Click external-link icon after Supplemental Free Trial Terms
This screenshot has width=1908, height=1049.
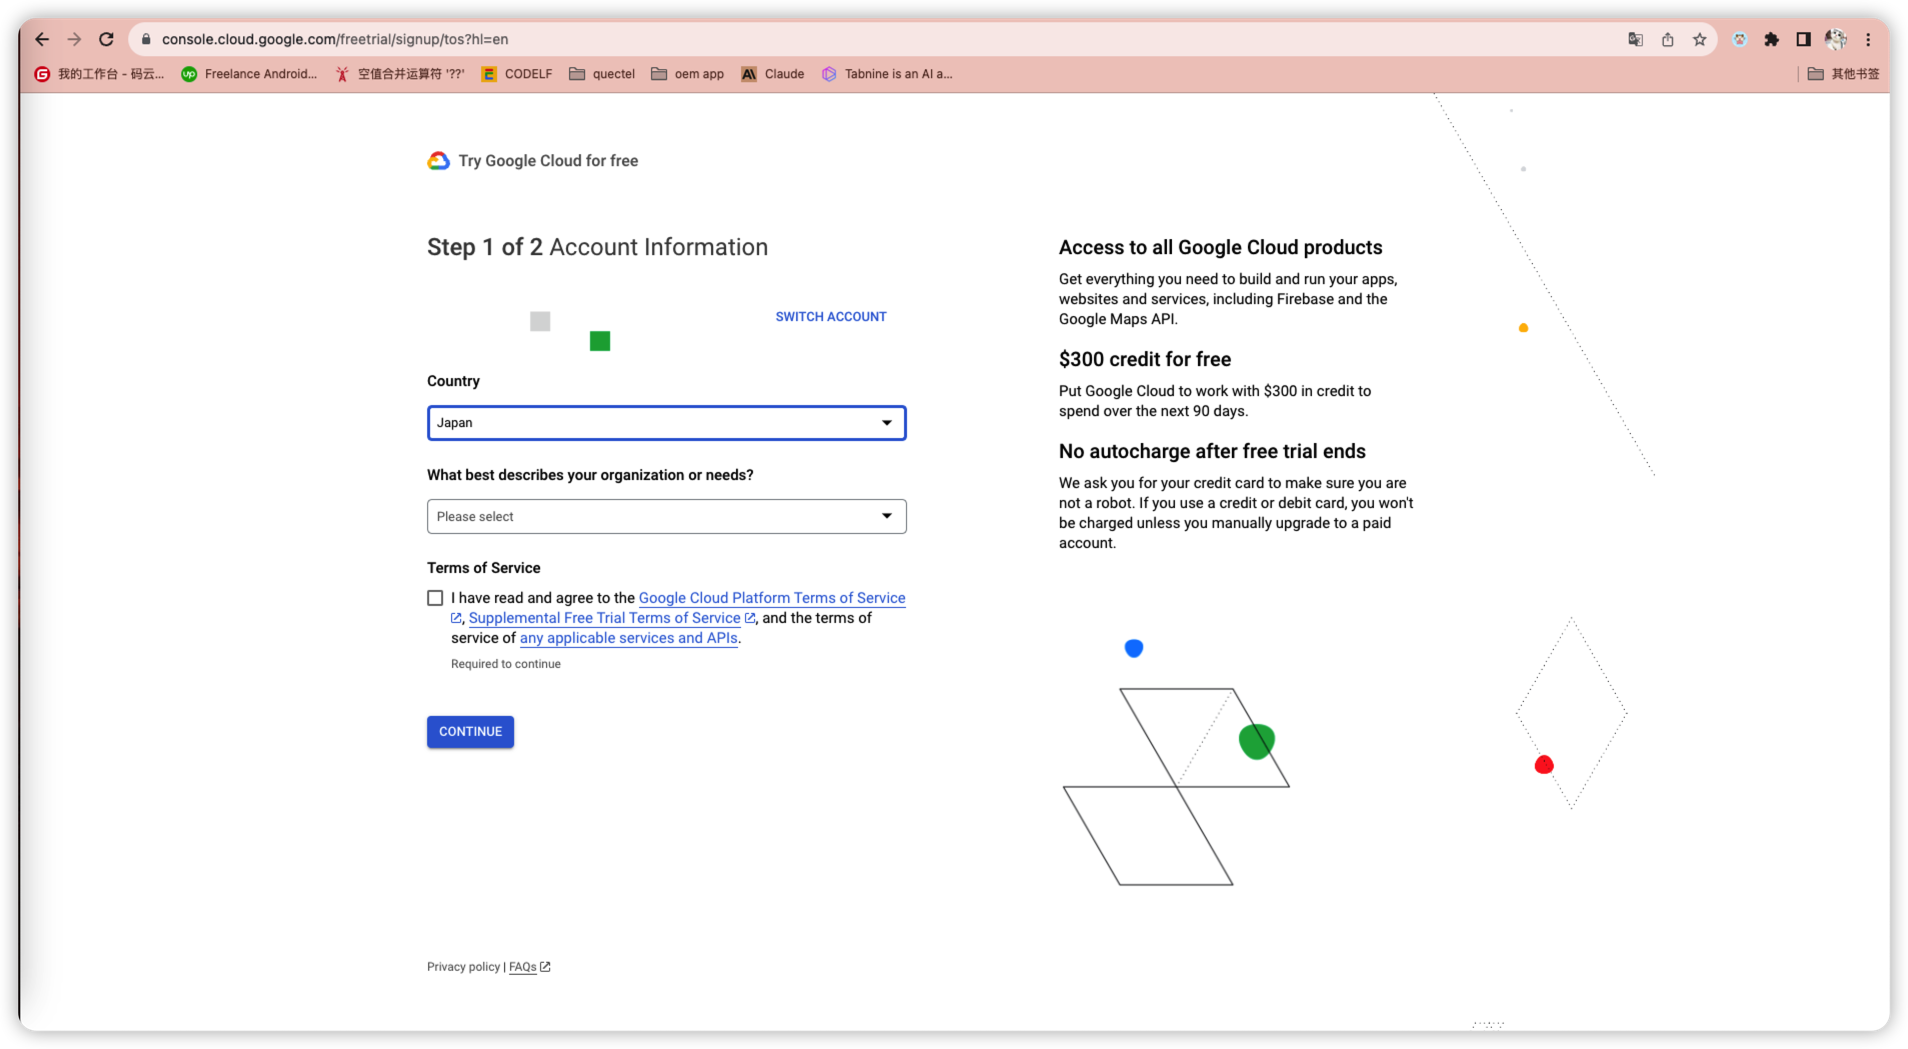(750, 618)
